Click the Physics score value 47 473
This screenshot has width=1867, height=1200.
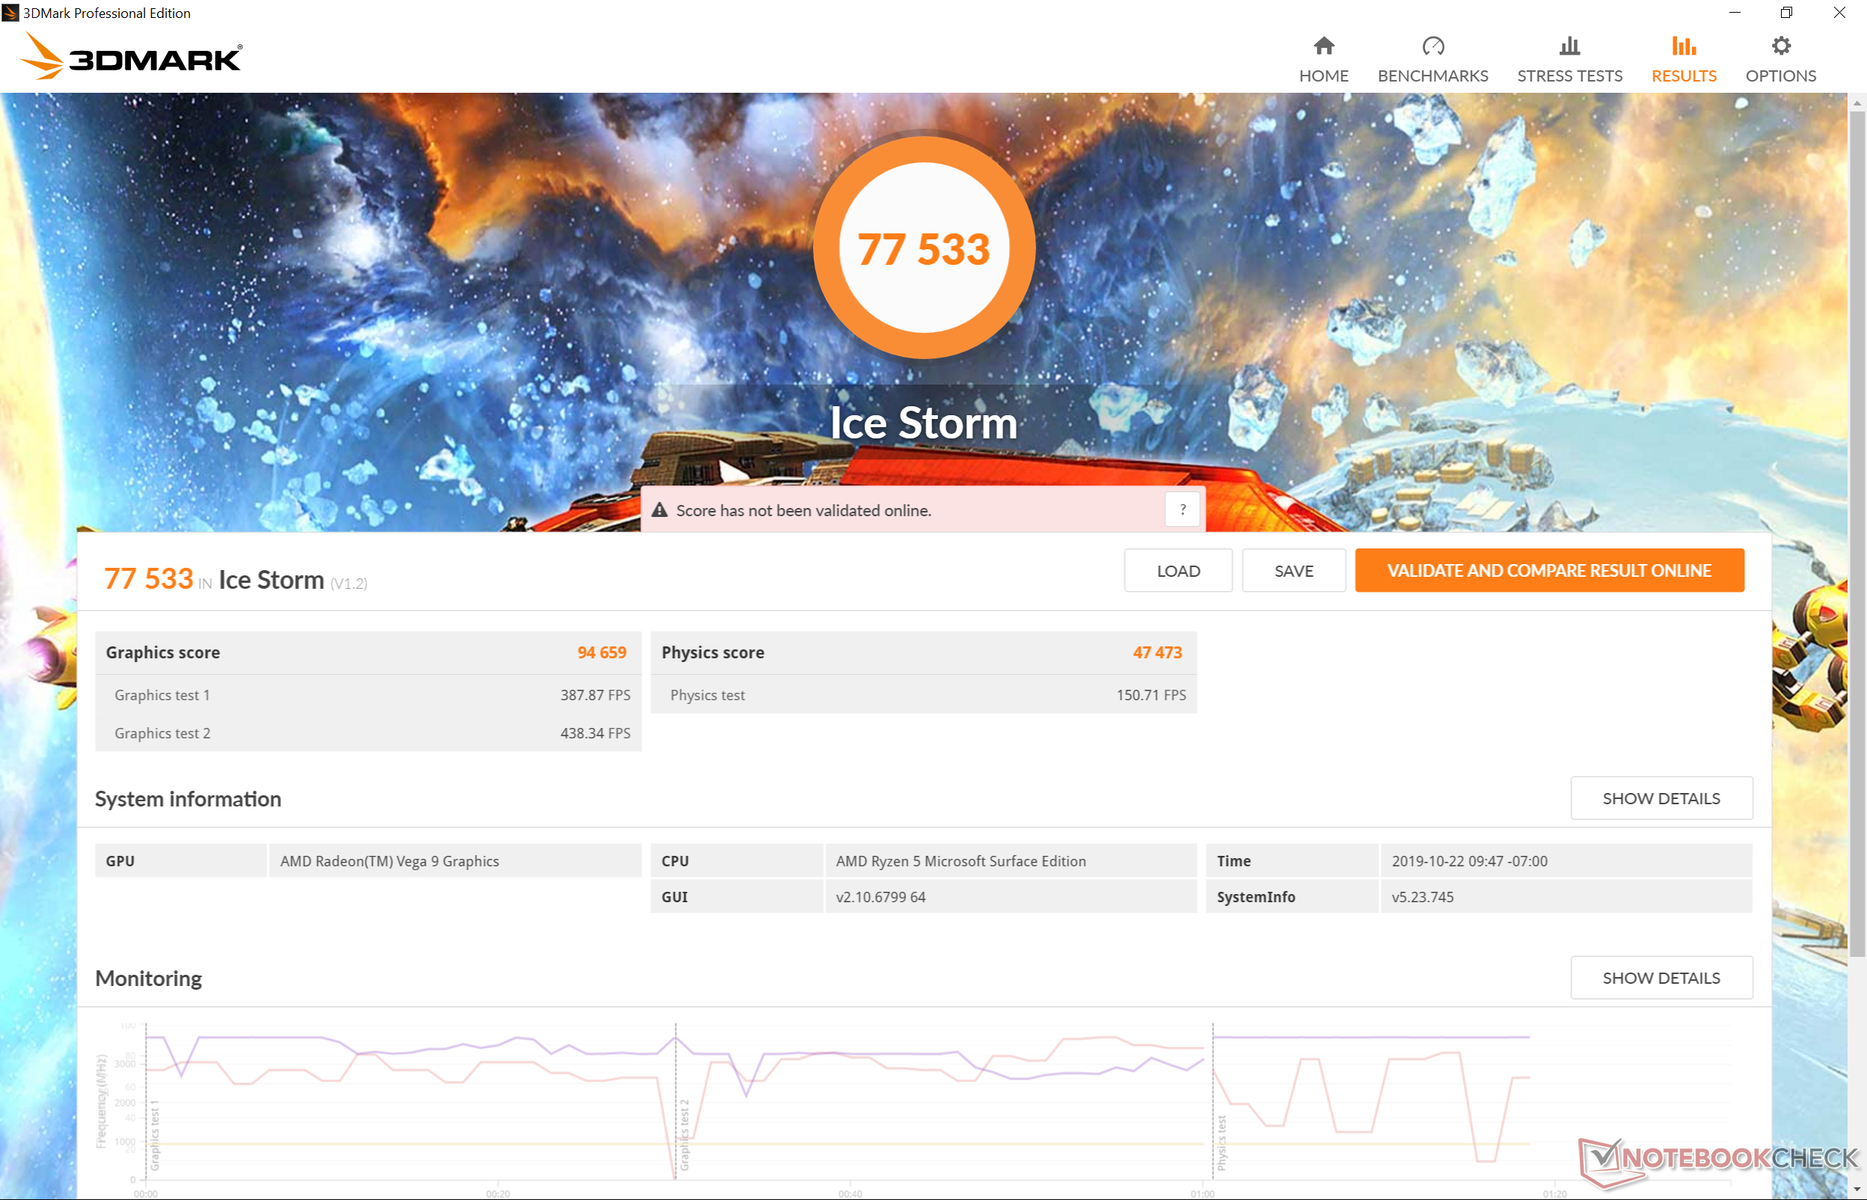point(1157,652)
